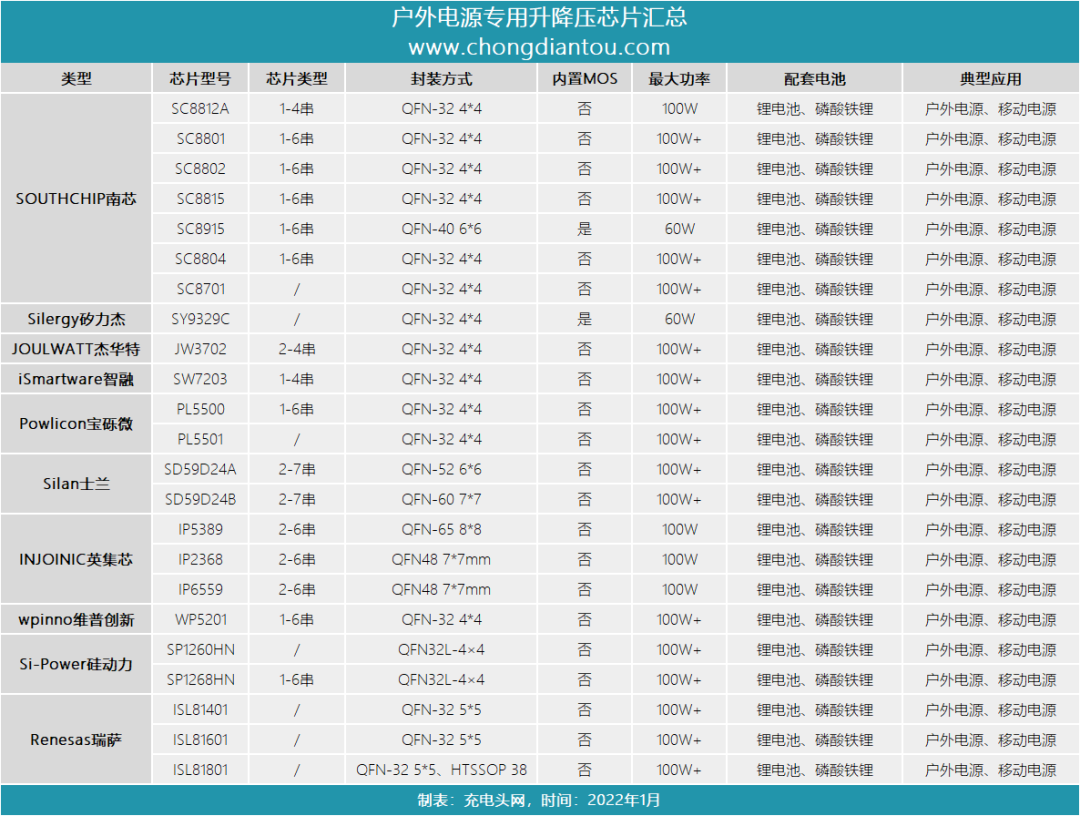
Task: Click chip model IP6559
Action: pos(200,589)
